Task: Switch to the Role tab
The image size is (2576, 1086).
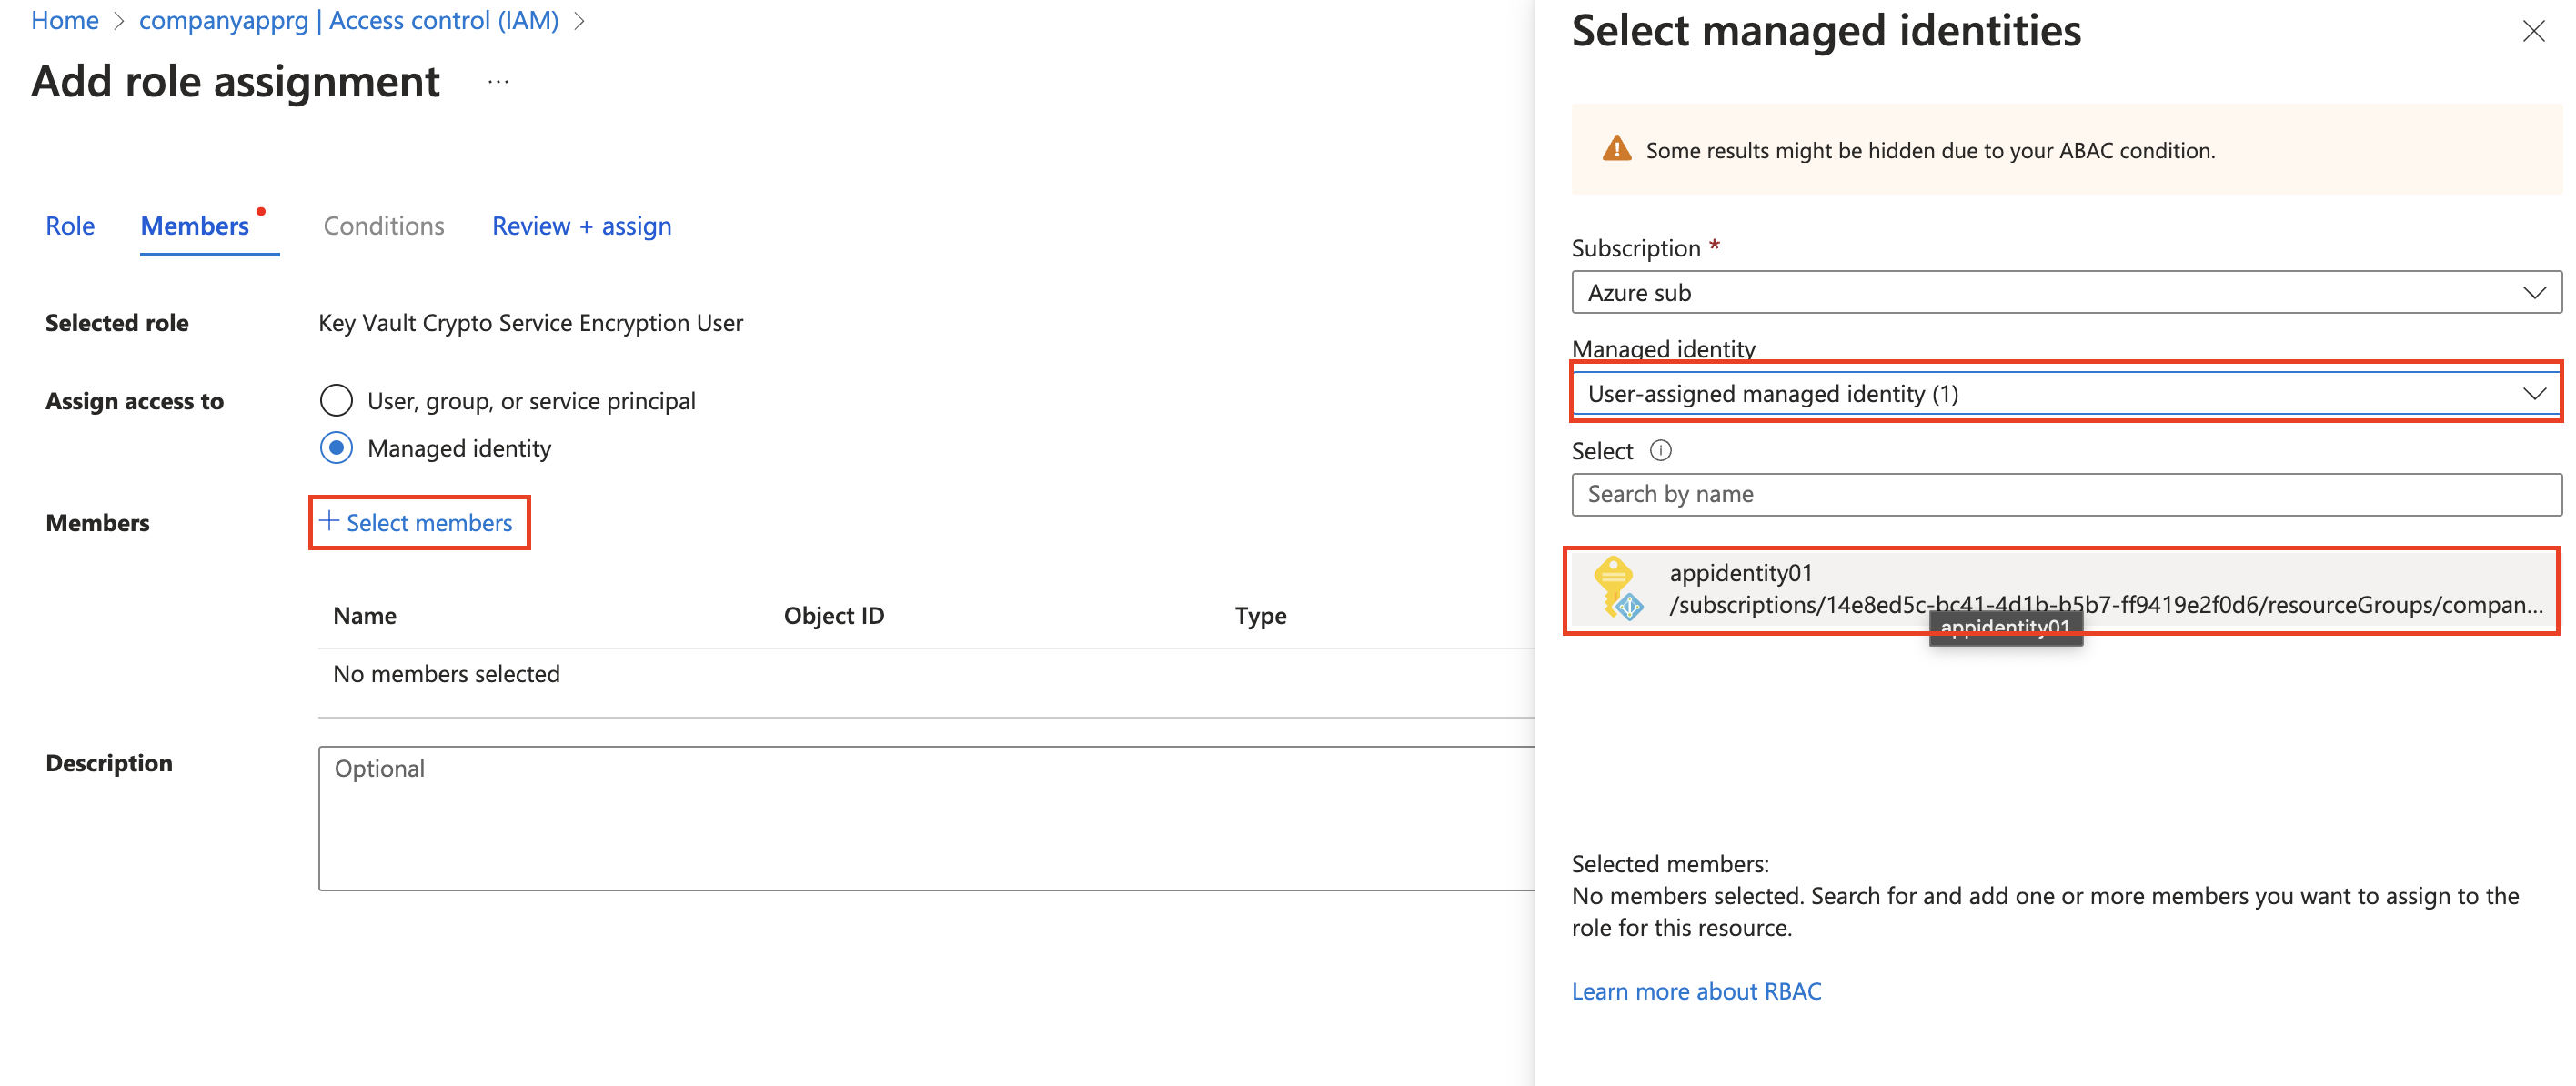Action: pyautogui.click(x=70, y=227)
